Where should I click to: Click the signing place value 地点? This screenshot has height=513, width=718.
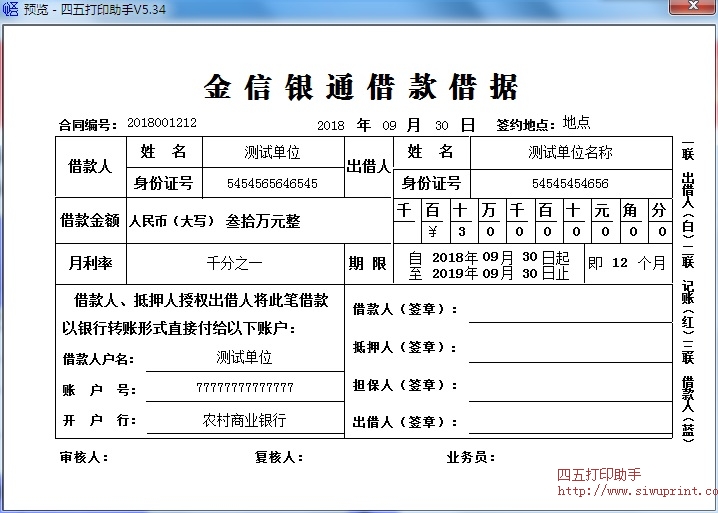(577, 122)
